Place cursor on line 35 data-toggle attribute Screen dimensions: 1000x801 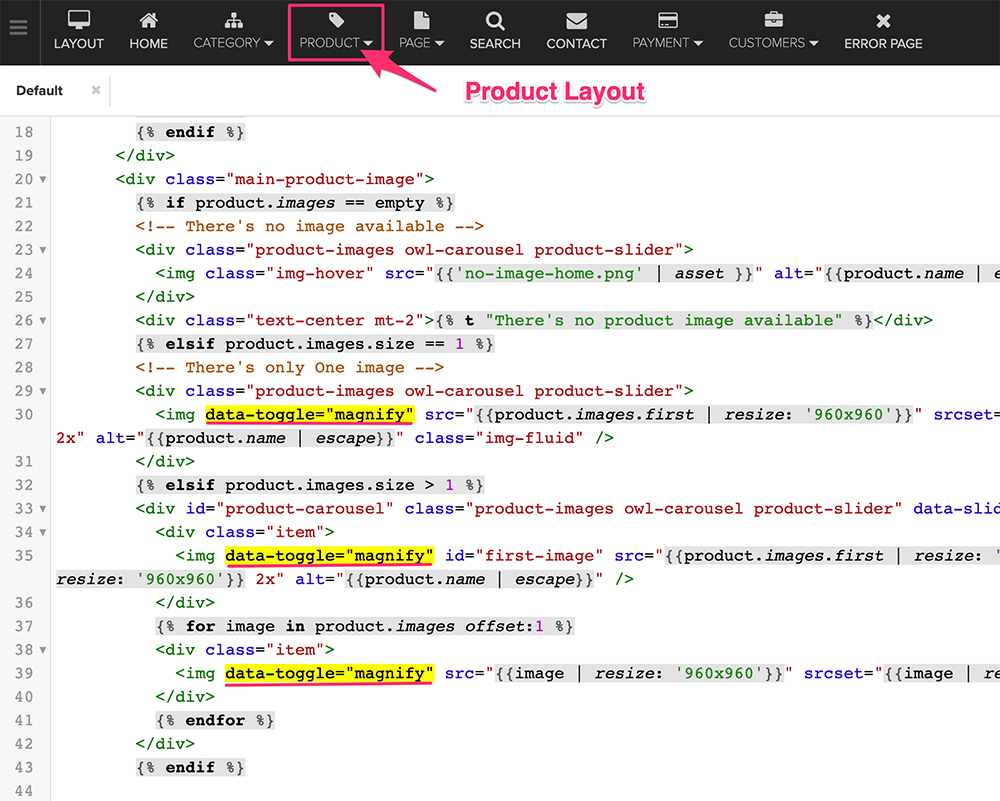click(x=329, y=556)
